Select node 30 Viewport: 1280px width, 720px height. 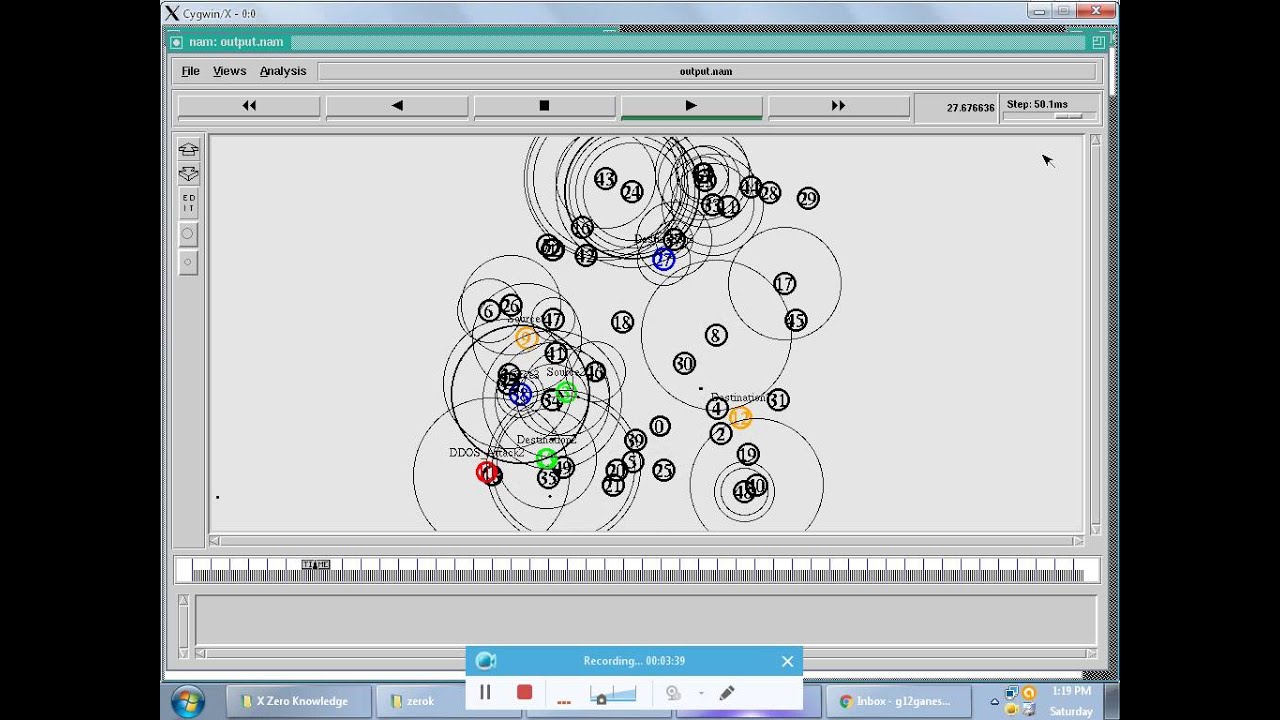(684, 364)
